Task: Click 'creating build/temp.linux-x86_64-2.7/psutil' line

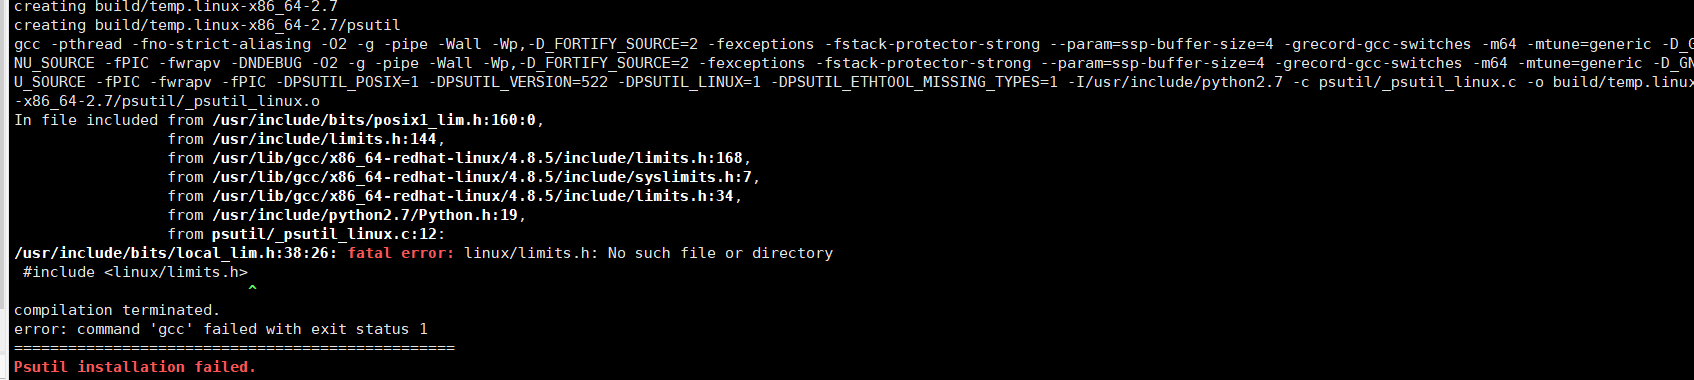Action: pos(207,25)
